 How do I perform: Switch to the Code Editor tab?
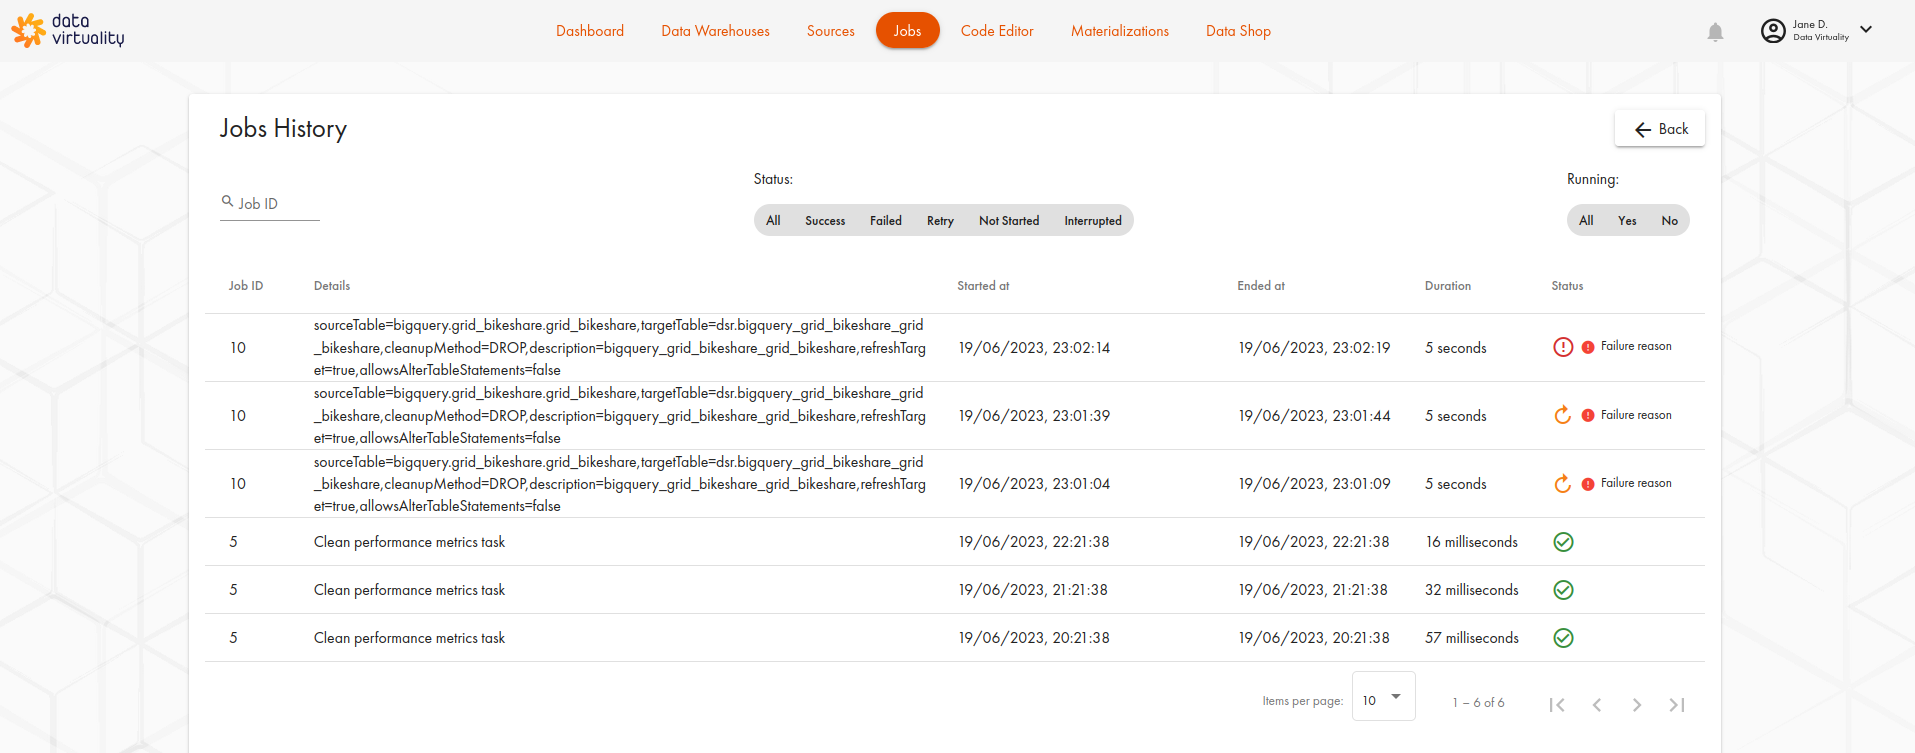(997, 31)
